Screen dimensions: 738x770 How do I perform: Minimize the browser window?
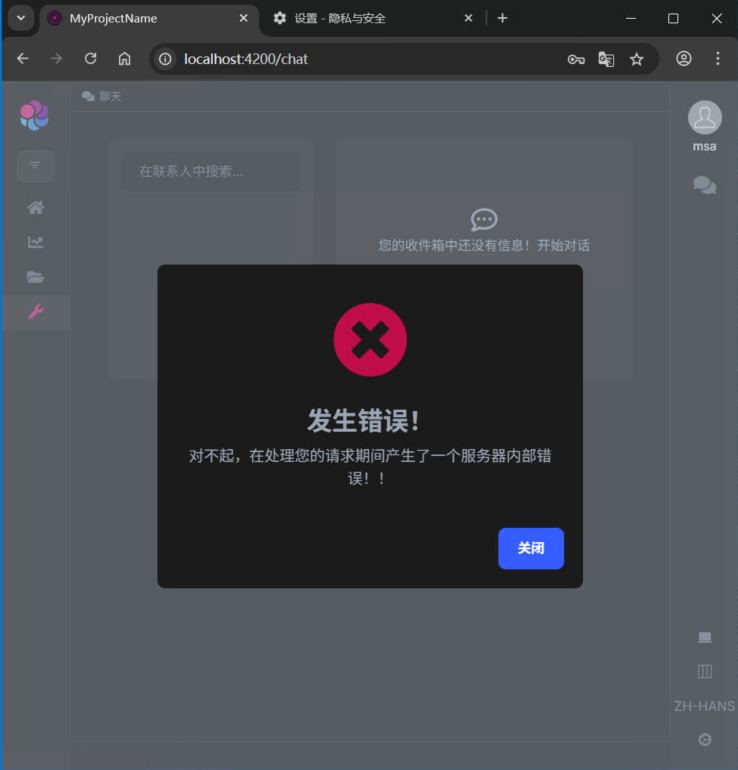click(x=631, y=18)
